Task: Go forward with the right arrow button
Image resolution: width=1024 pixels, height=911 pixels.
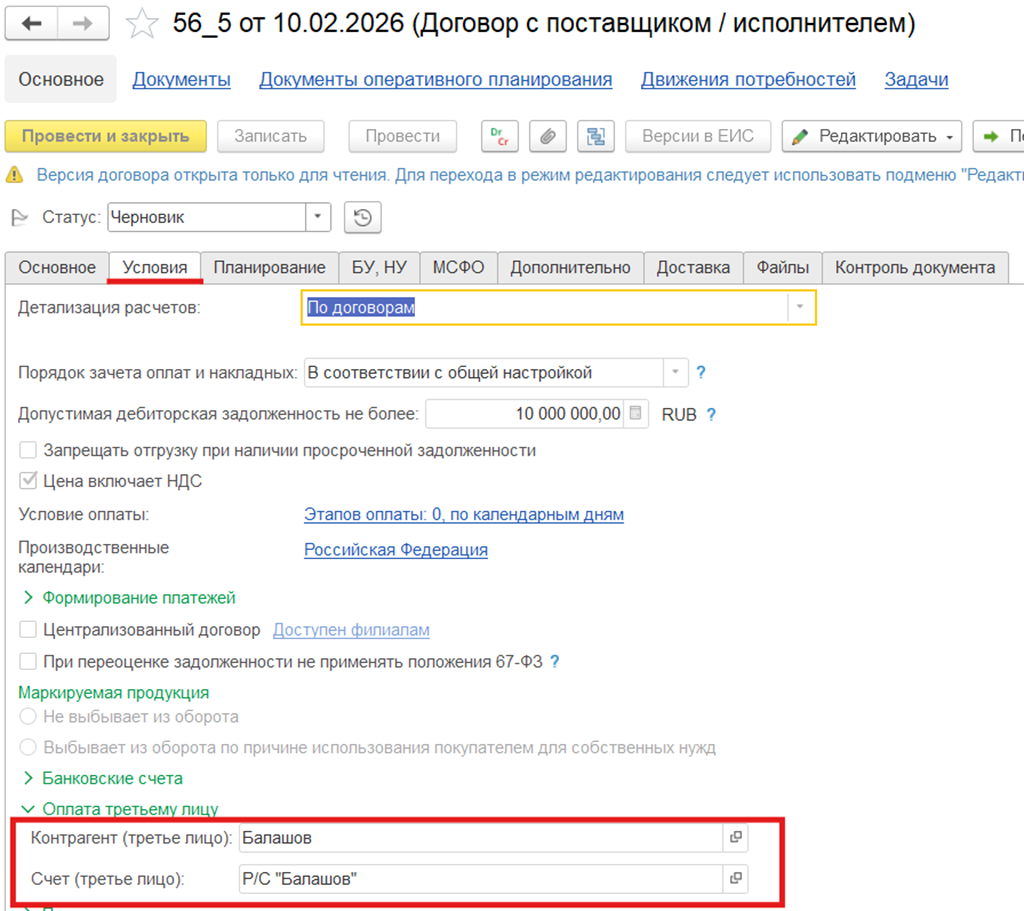Action: pyautogui.click(x=83, y=24)
